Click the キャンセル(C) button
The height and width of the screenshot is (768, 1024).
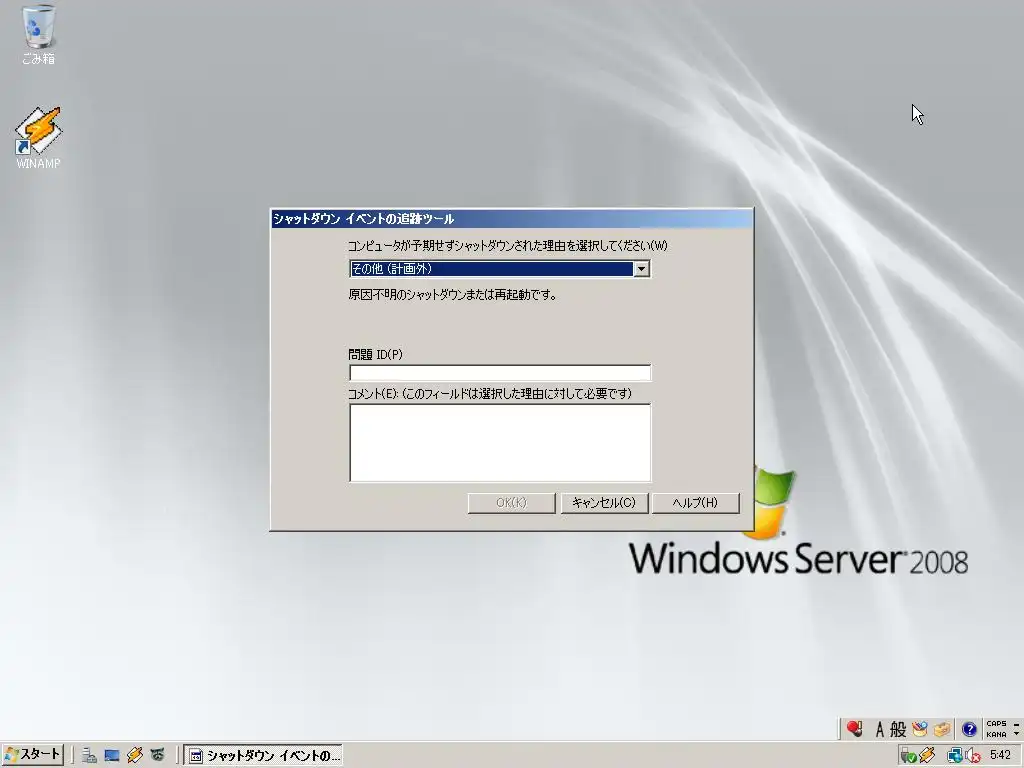[604, 503]
